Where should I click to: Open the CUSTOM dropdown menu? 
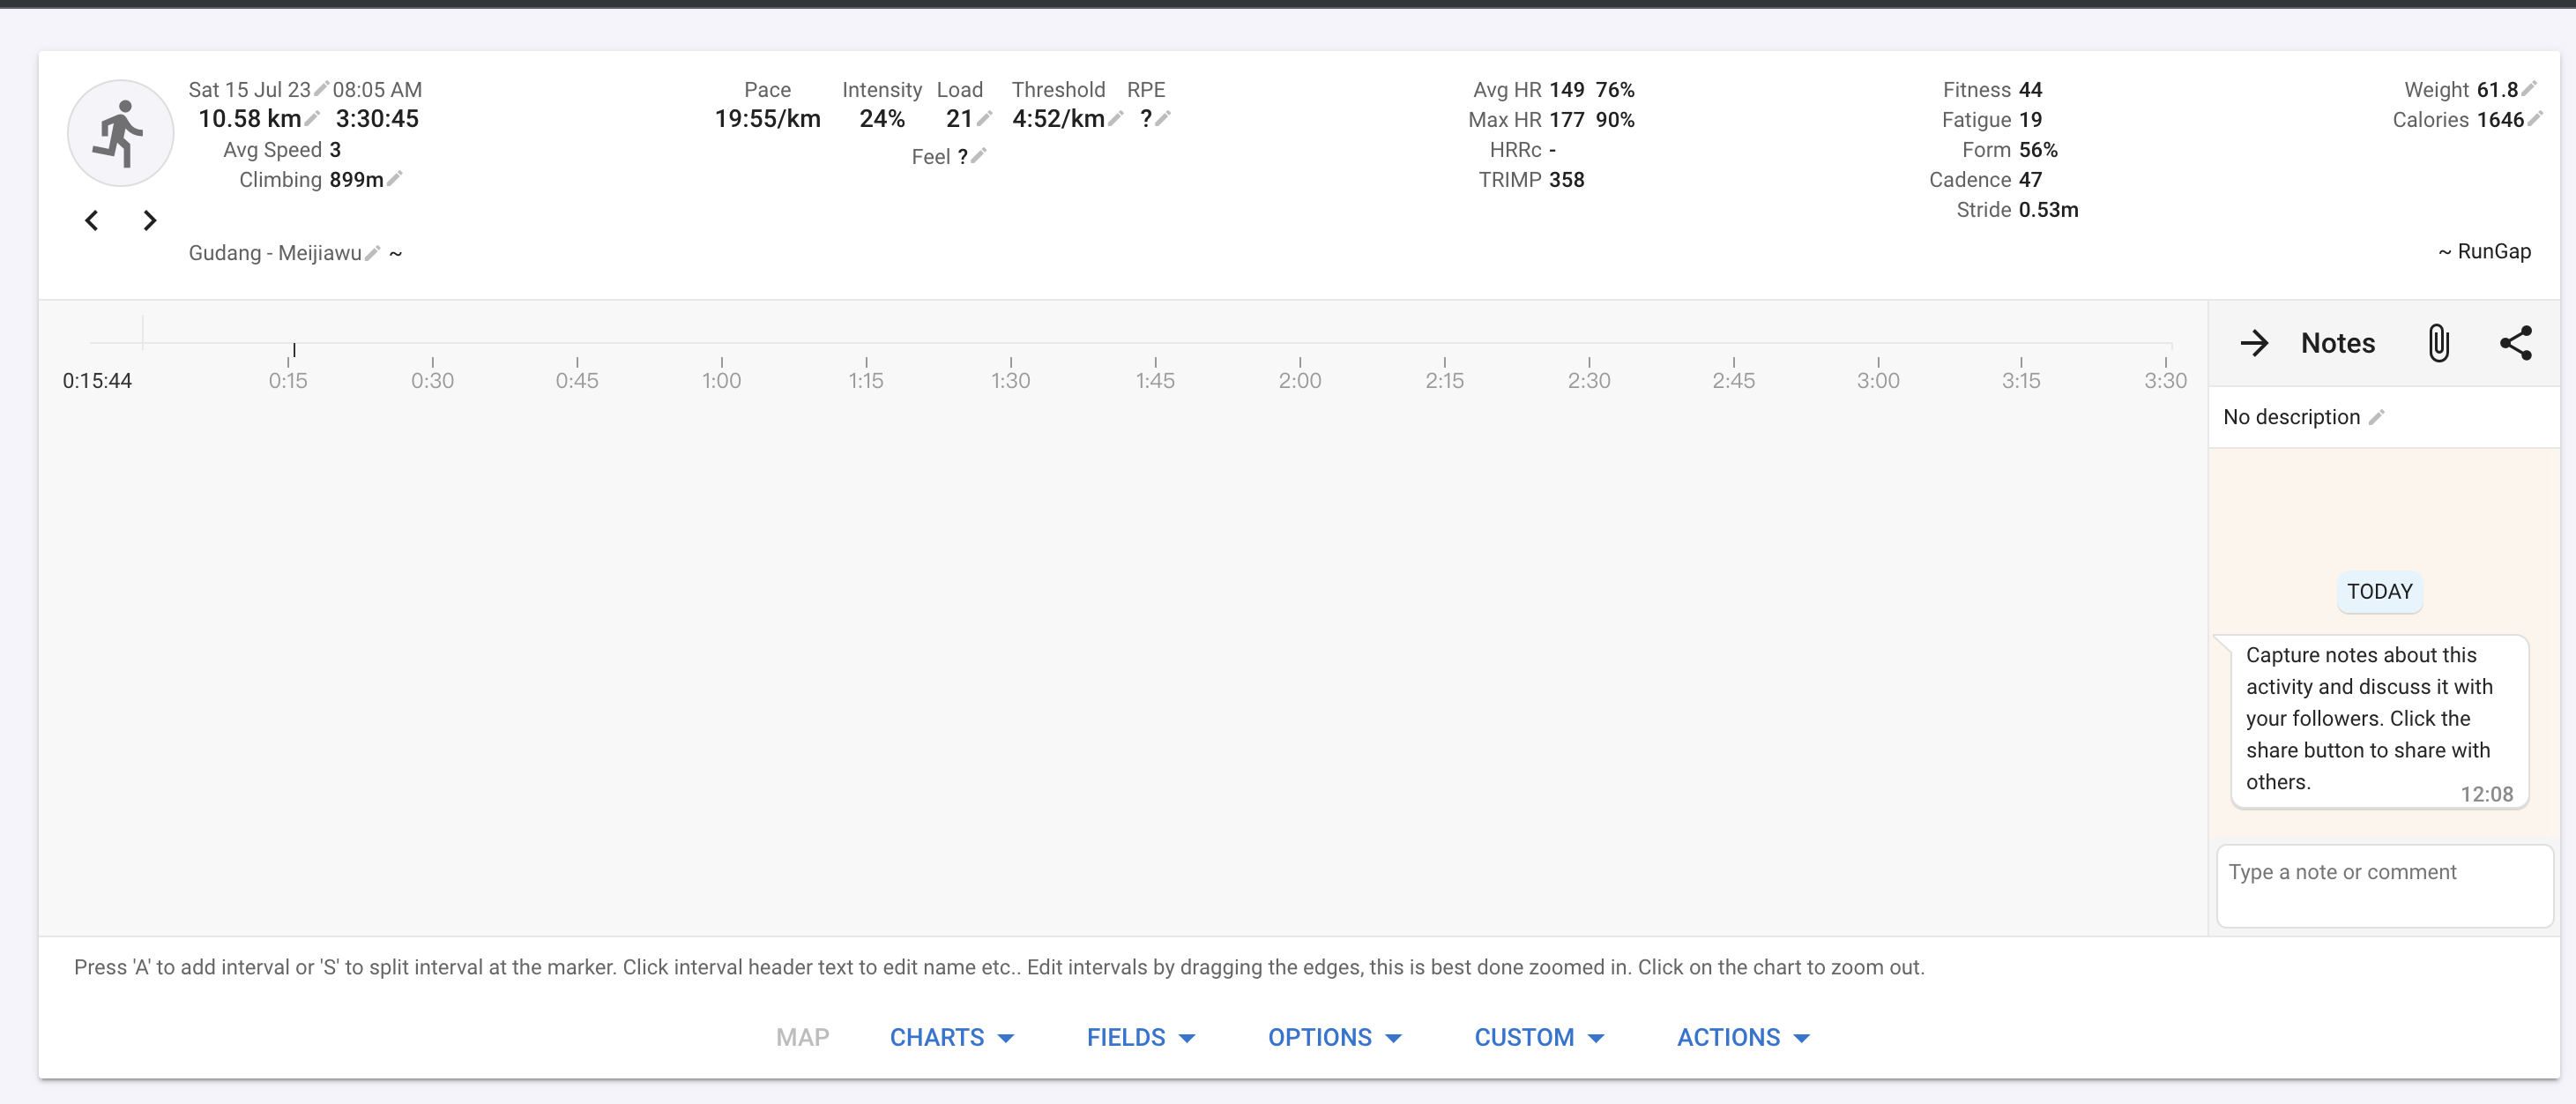click(x=1539, y=1037)
